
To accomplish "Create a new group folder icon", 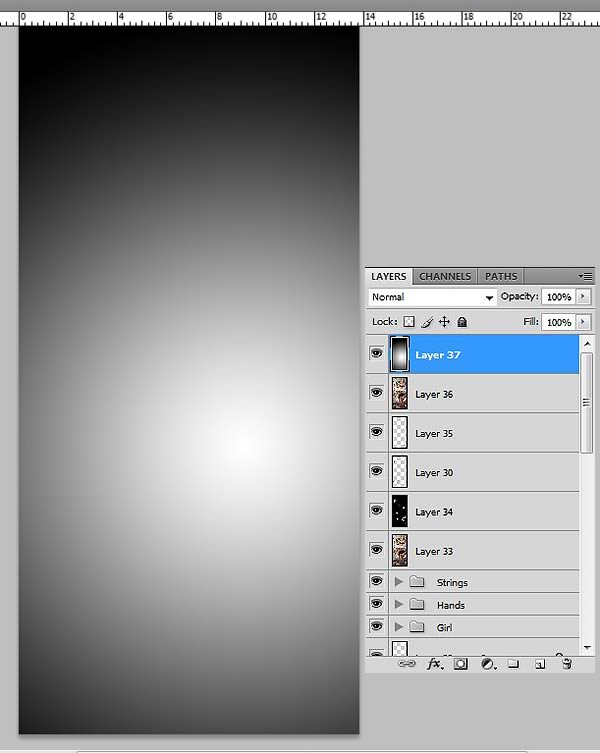I will tap(514, 664).
